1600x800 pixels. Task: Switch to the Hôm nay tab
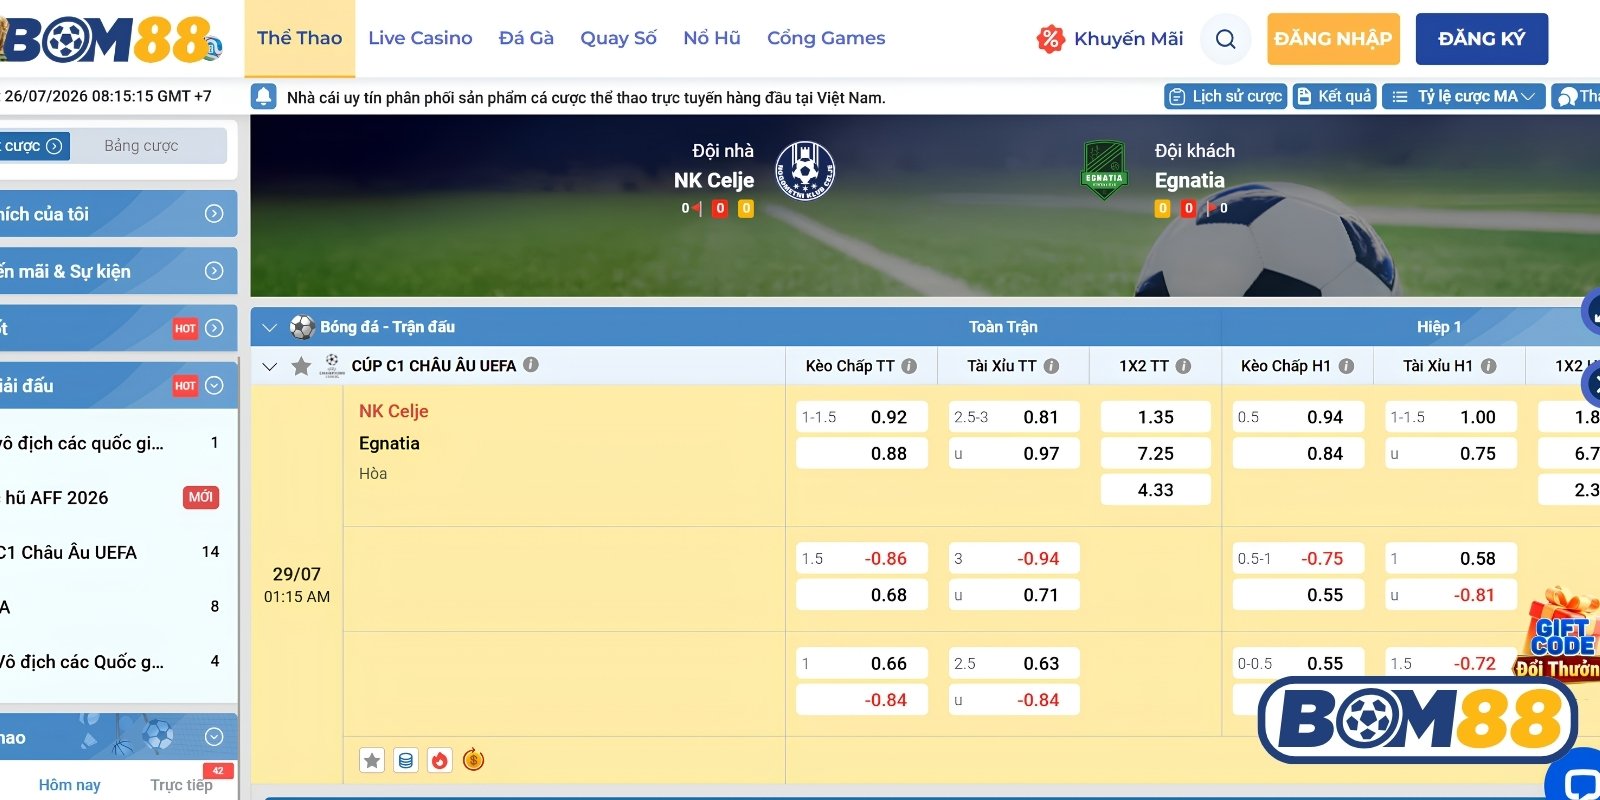pos(69,785)
